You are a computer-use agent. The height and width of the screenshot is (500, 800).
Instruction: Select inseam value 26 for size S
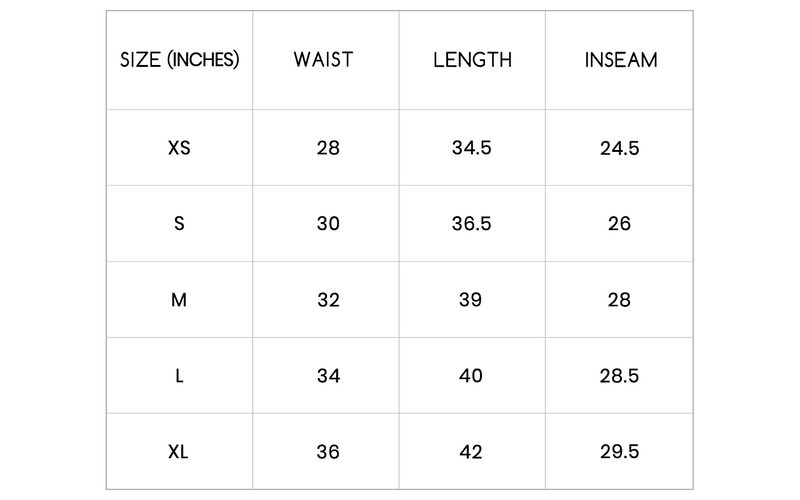[620, 224]
